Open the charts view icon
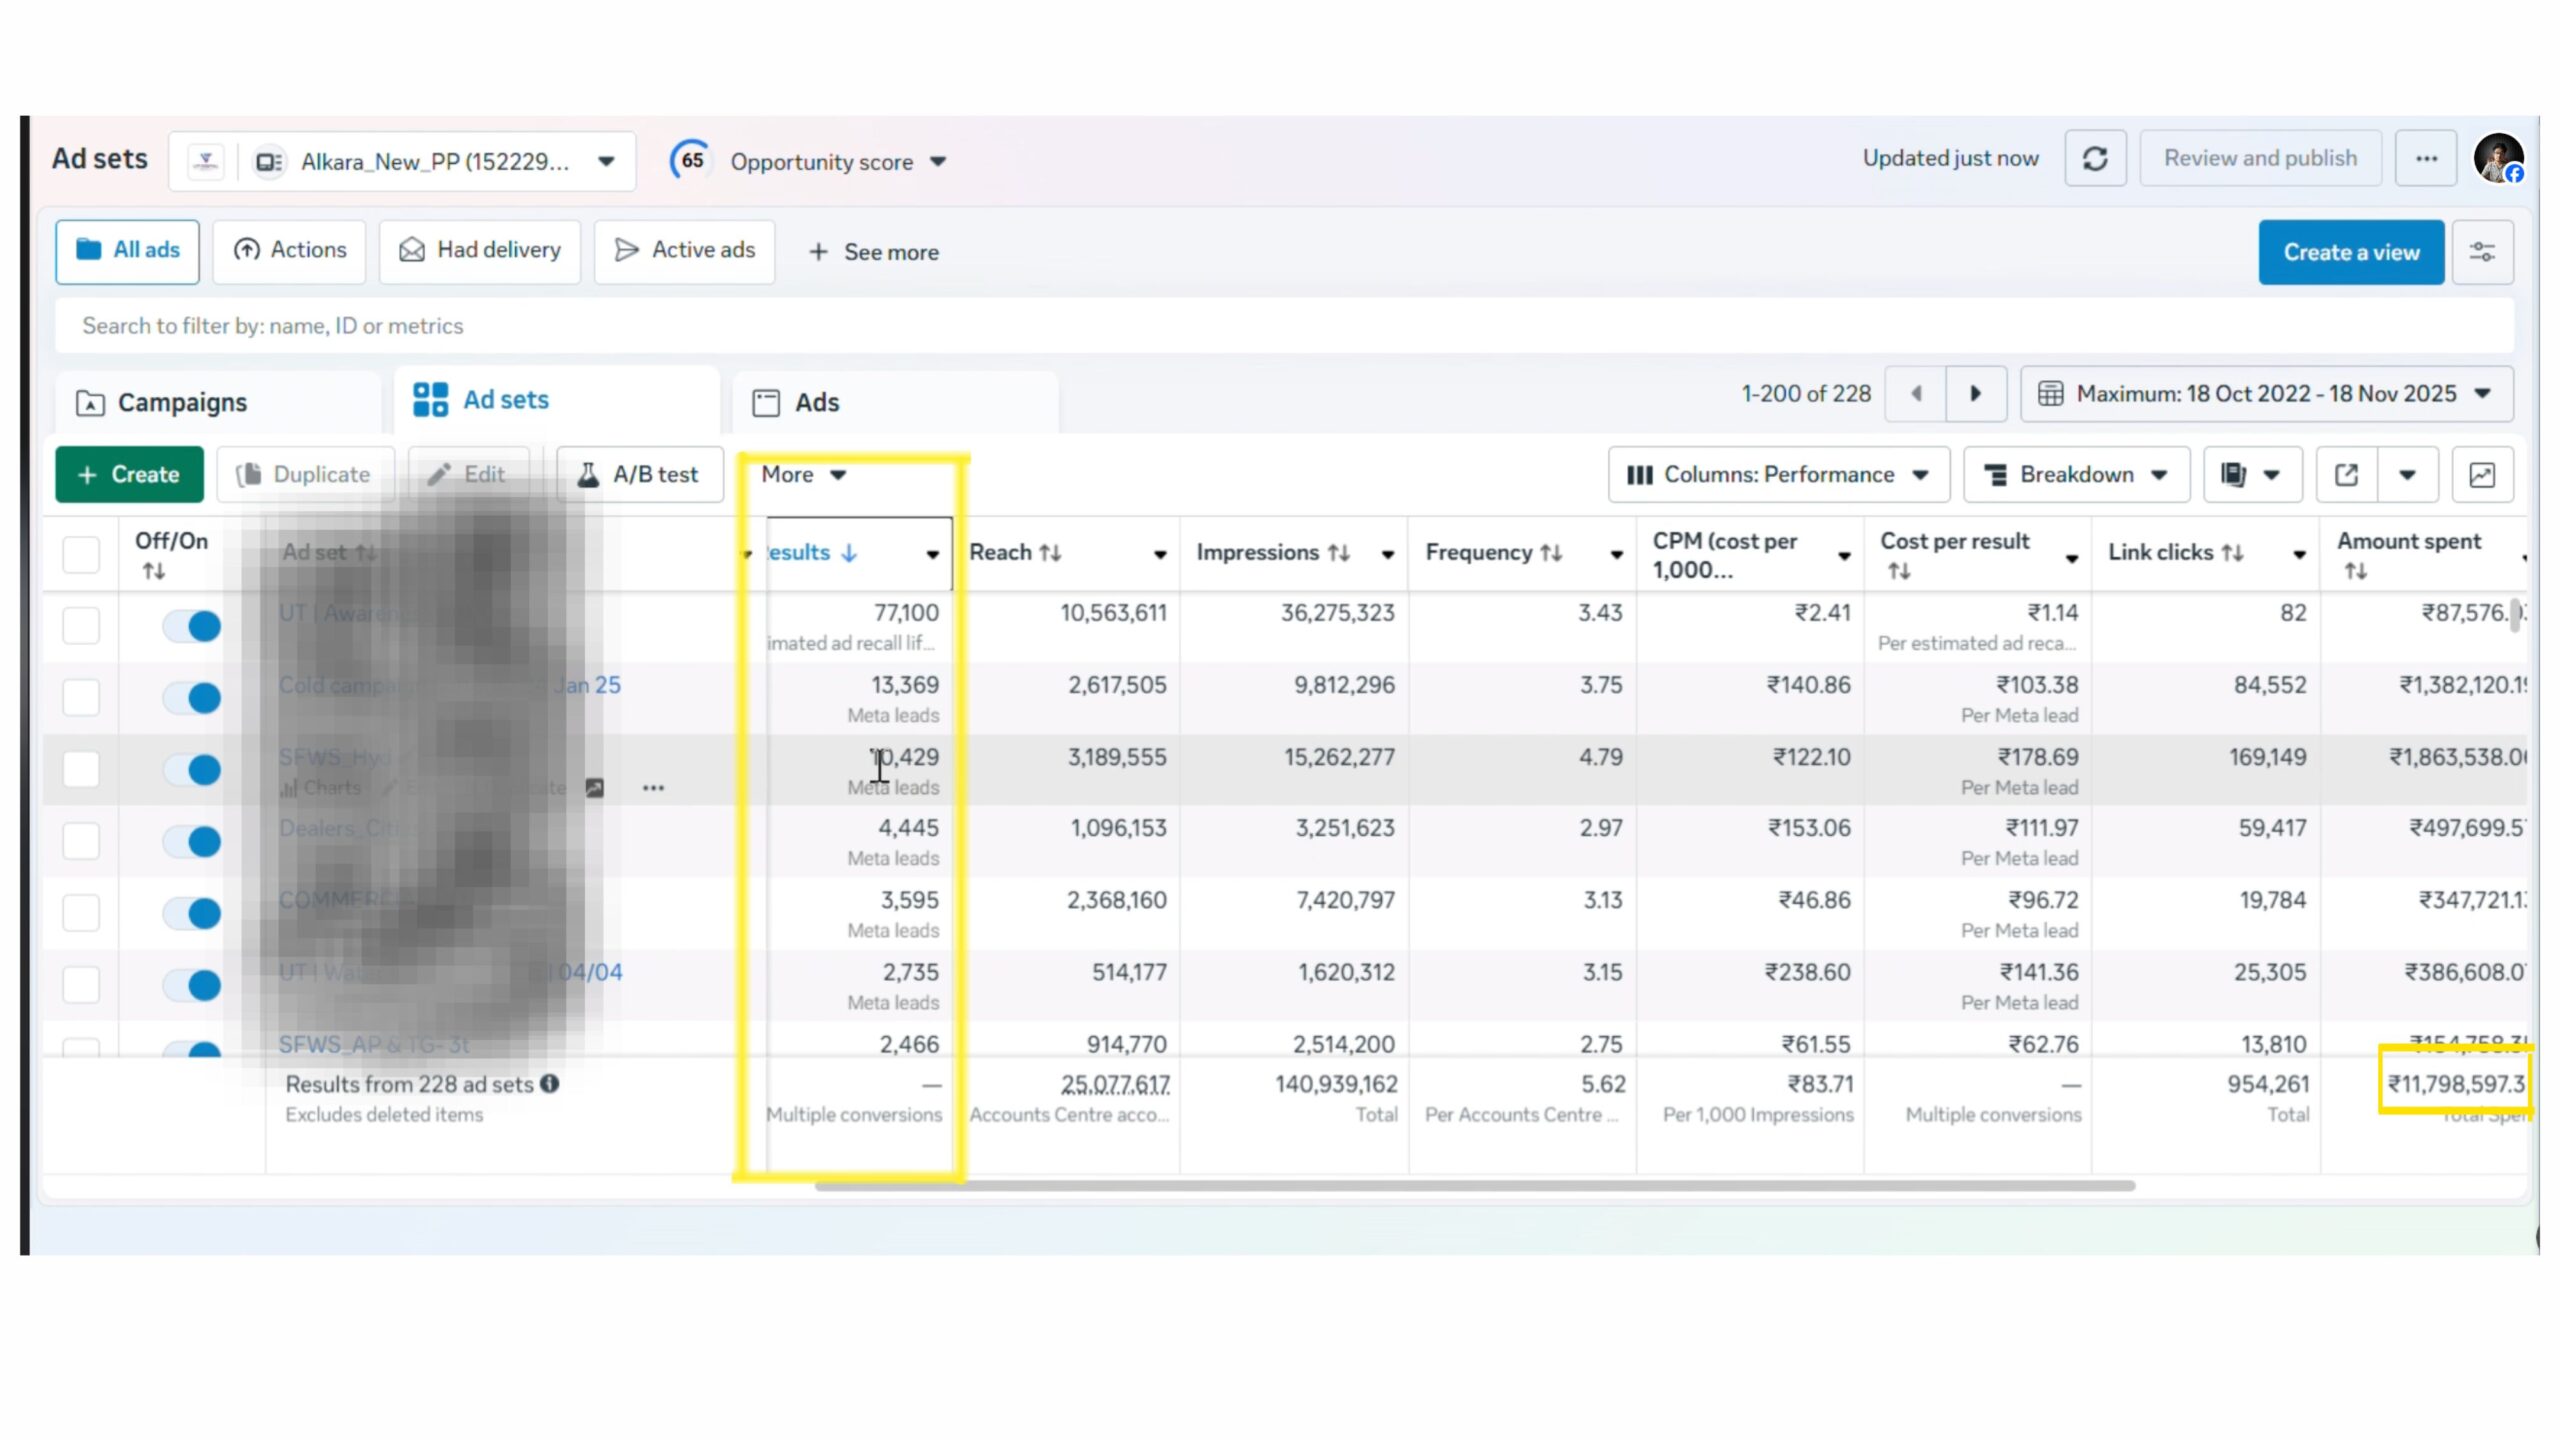Image resolution: width=2560 pixels, height=1440 pixels. tap(2482, 475)
